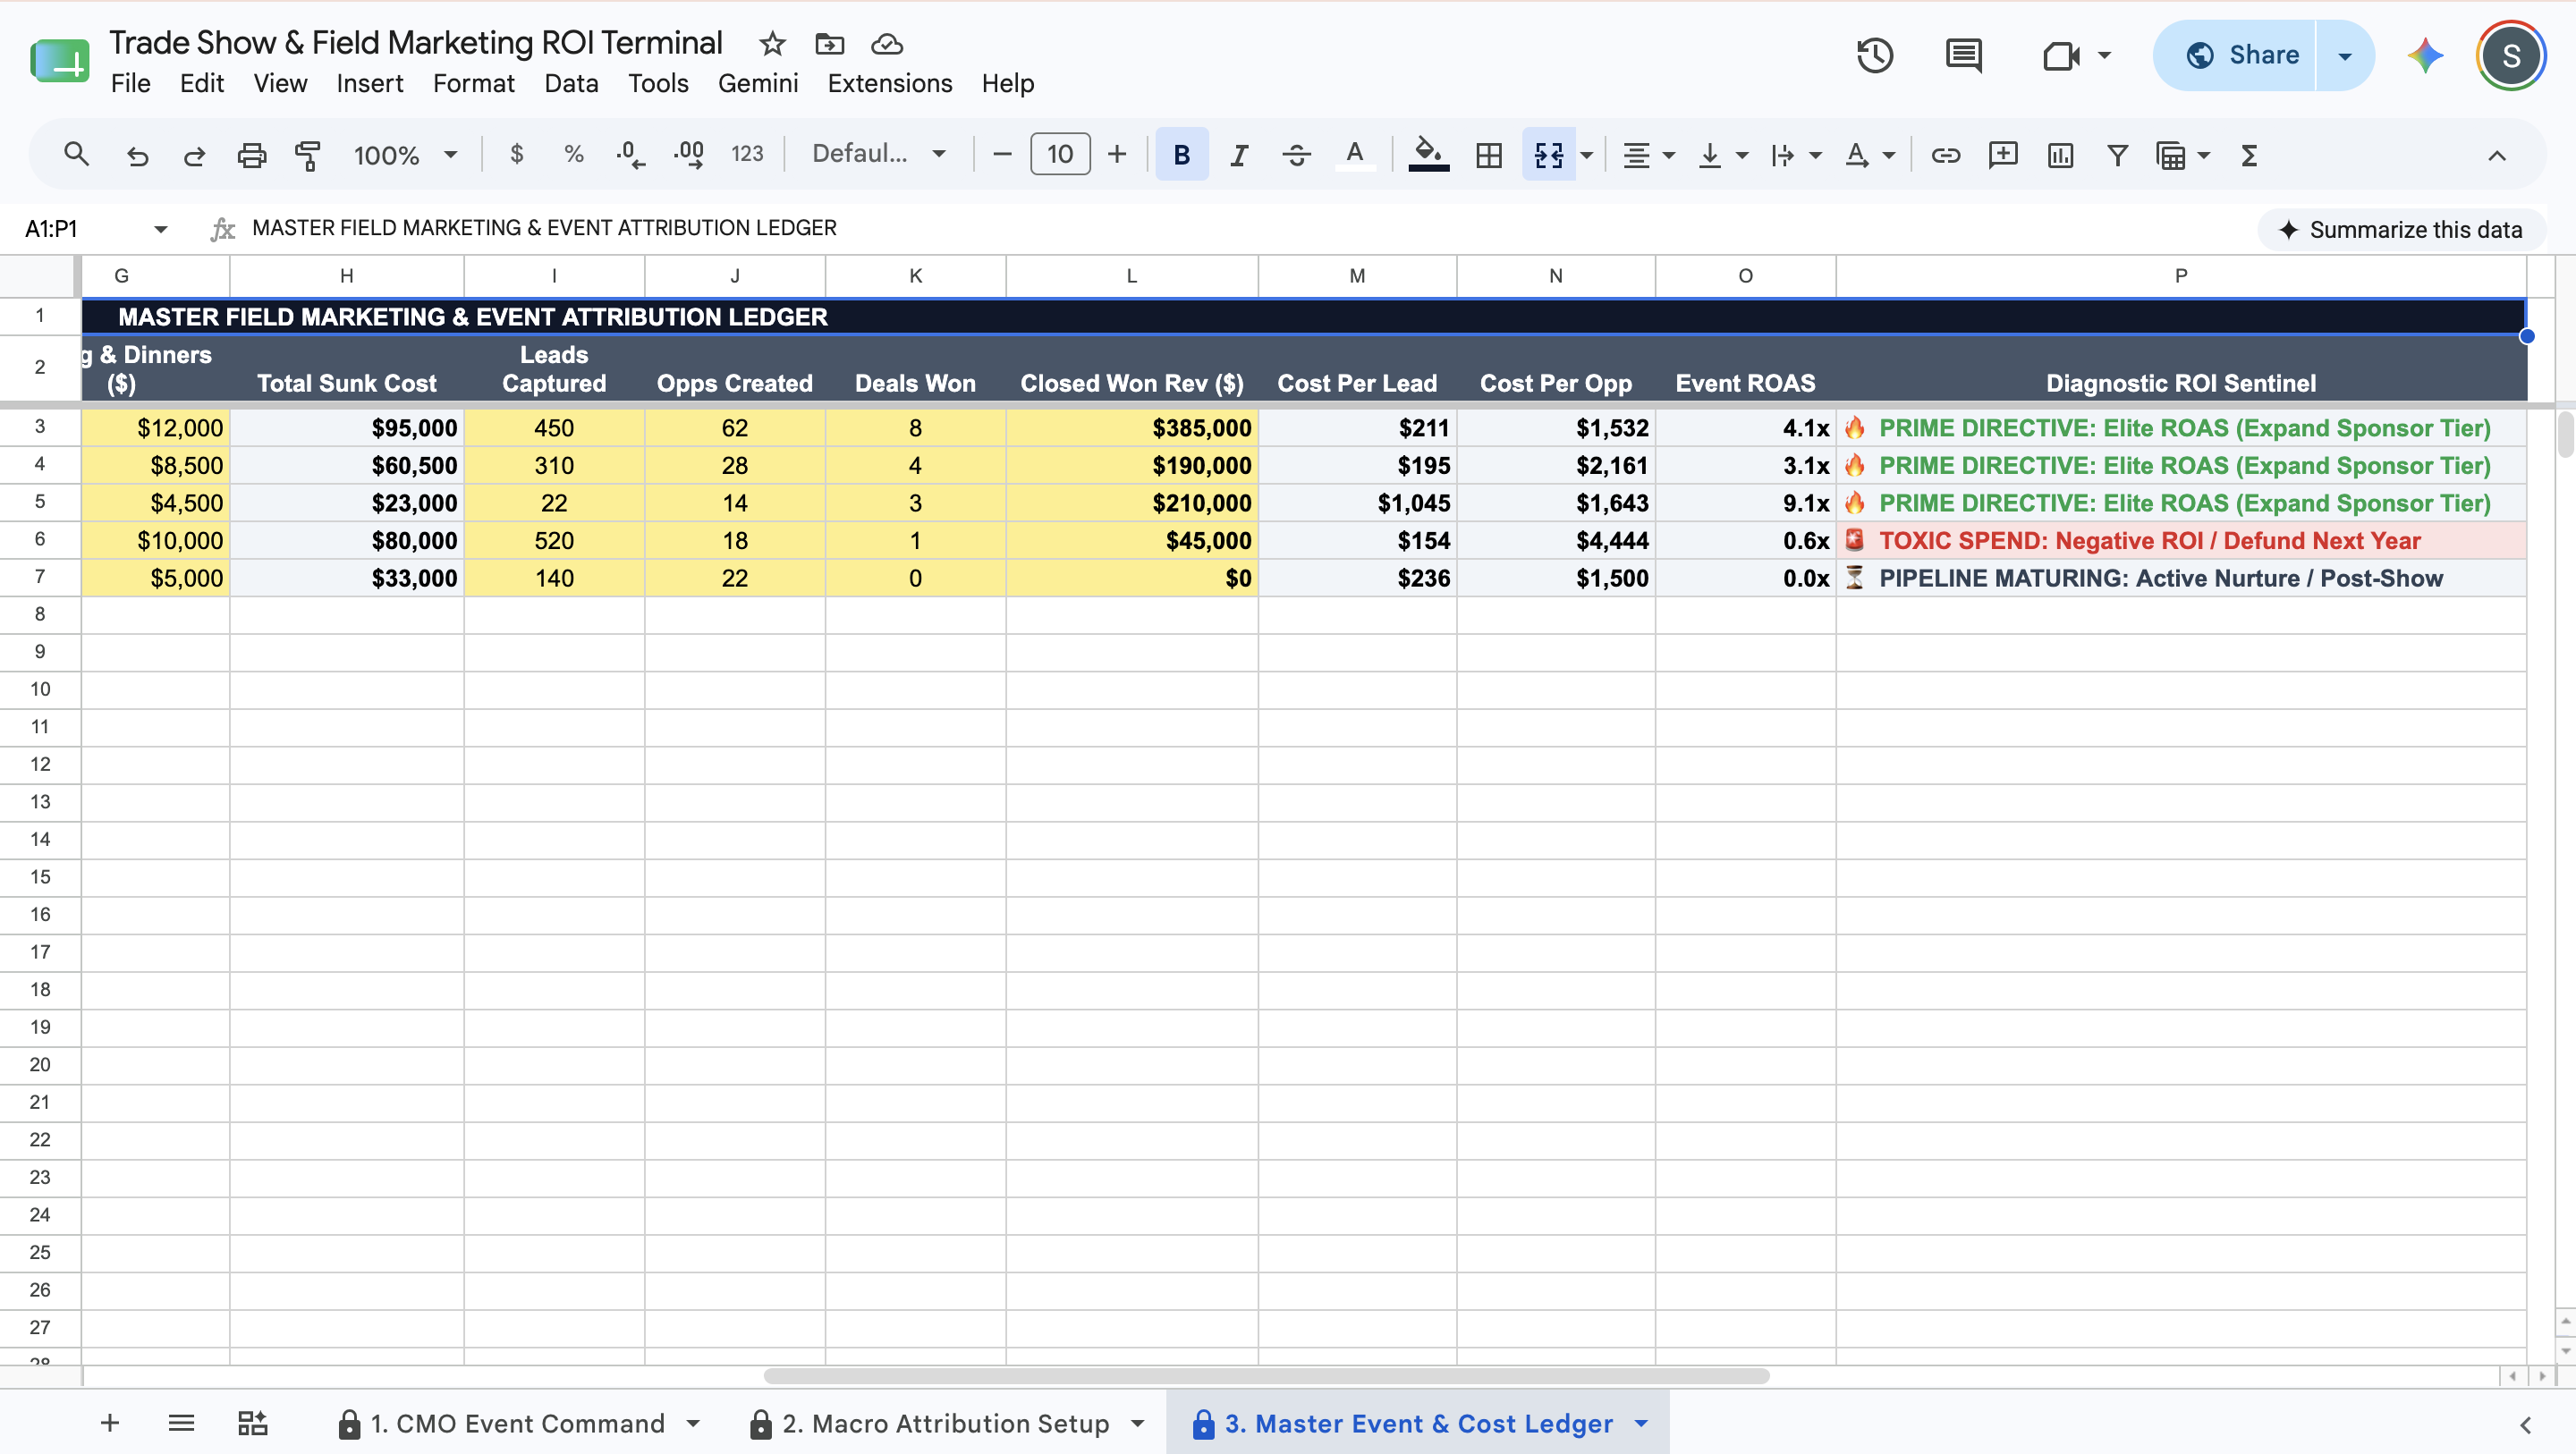
Task: Decrease the font size
Action: [1002, 154]
